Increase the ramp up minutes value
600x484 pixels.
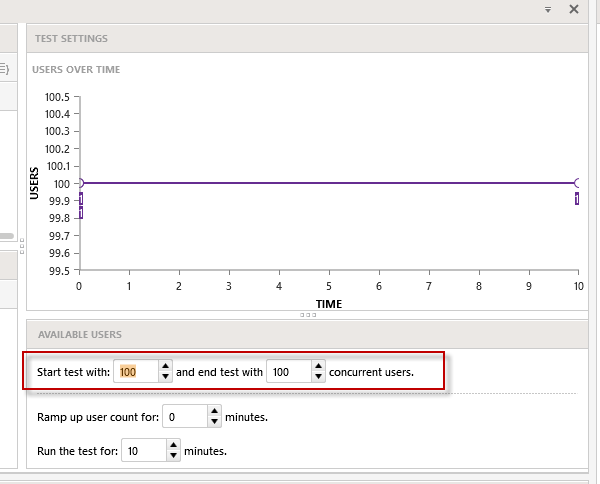click(214, 411)
